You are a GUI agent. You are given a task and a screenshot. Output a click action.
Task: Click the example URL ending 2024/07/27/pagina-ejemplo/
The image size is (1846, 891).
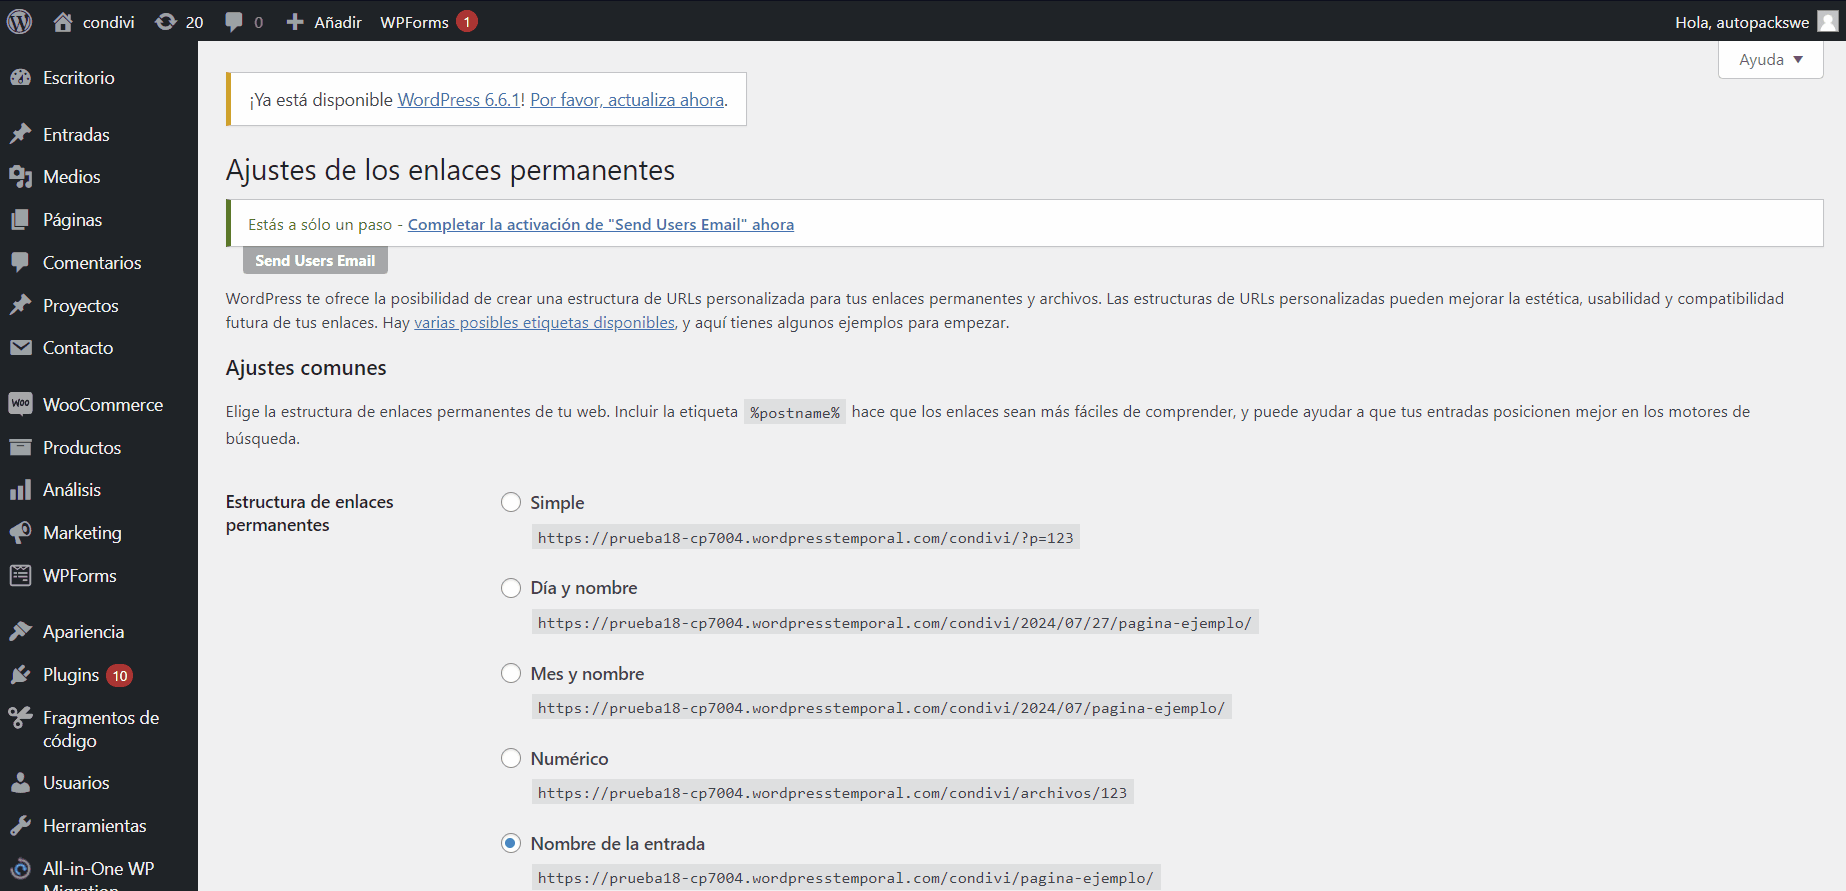894,623
